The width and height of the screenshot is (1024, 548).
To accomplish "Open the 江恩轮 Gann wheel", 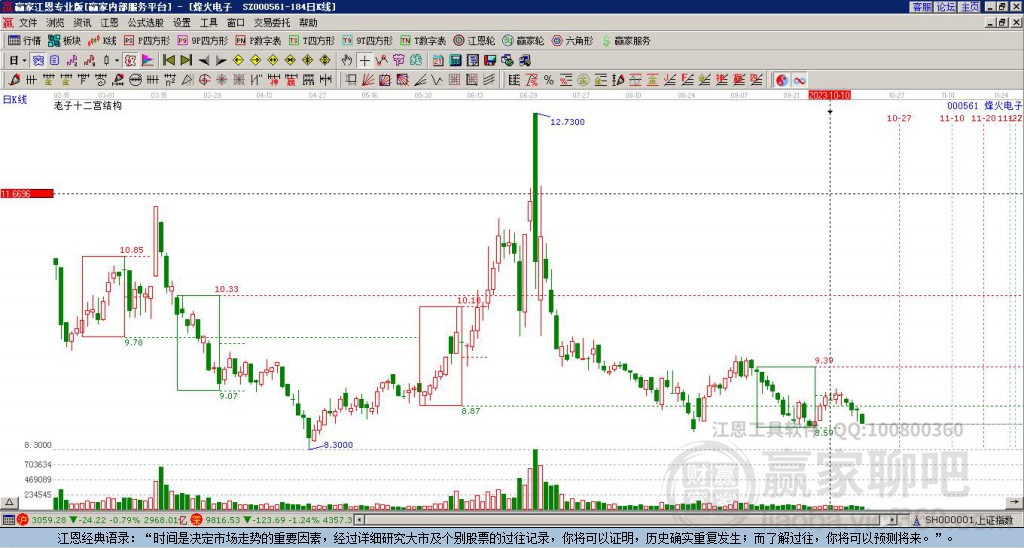I will tap(475, 40).
